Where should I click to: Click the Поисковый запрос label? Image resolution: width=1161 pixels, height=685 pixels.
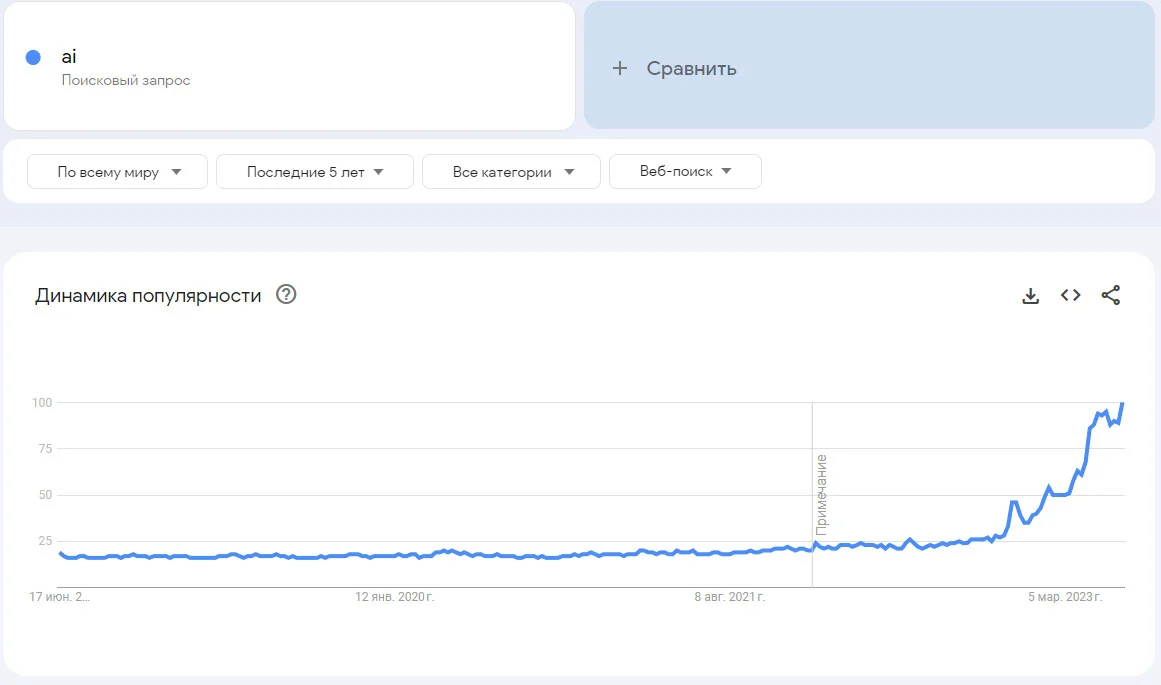pos(126,80)
